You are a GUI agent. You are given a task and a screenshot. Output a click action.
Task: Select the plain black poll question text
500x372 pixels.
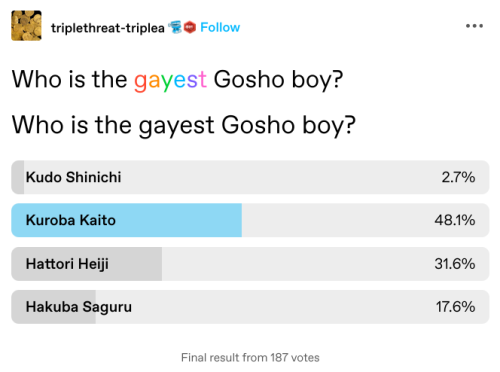(184, 126)
